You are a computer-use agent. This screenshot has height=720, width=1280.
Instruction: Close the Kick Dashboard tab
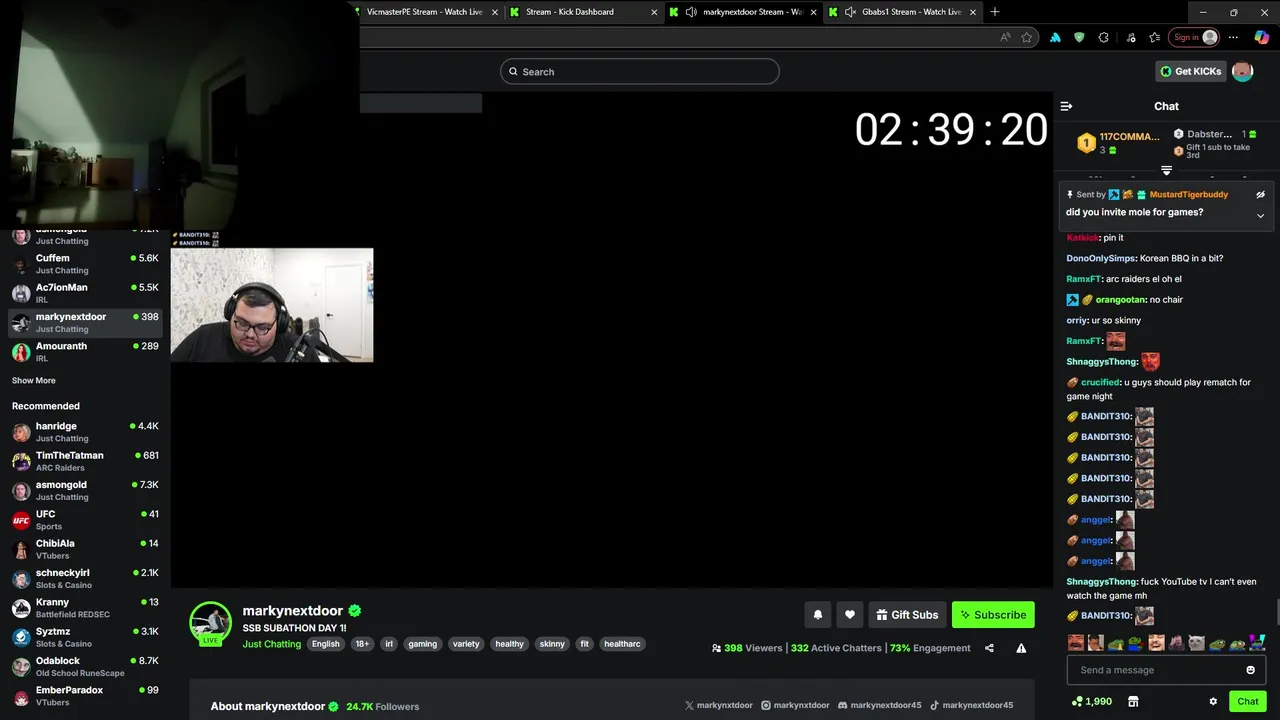tap(654, 12)
